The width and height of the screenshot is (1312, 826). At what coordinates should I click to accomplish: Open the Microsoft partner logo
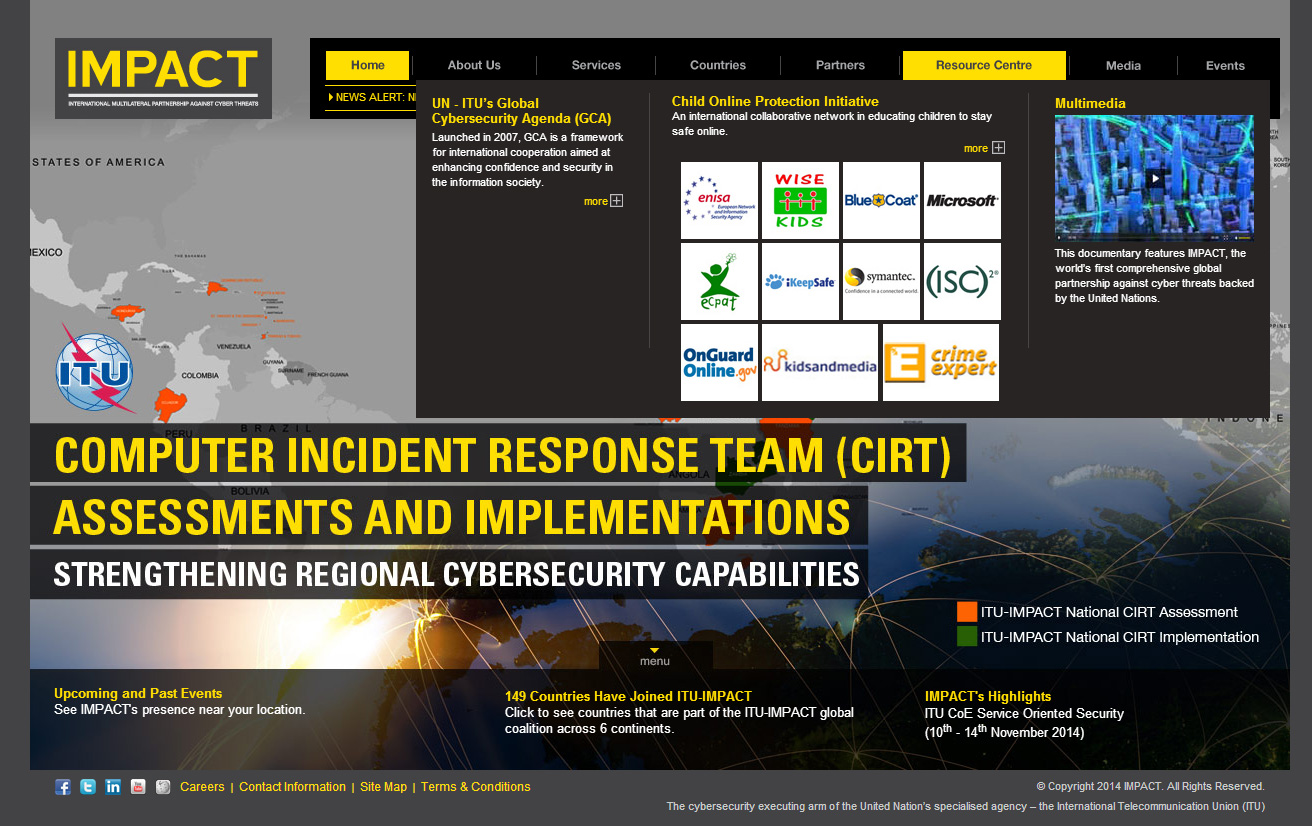(962, 200)
